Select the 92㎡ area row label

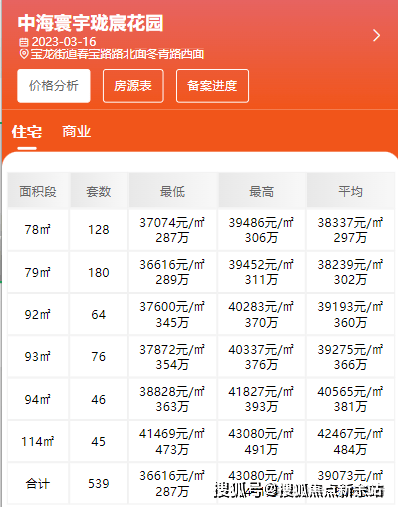click(37, 314)
